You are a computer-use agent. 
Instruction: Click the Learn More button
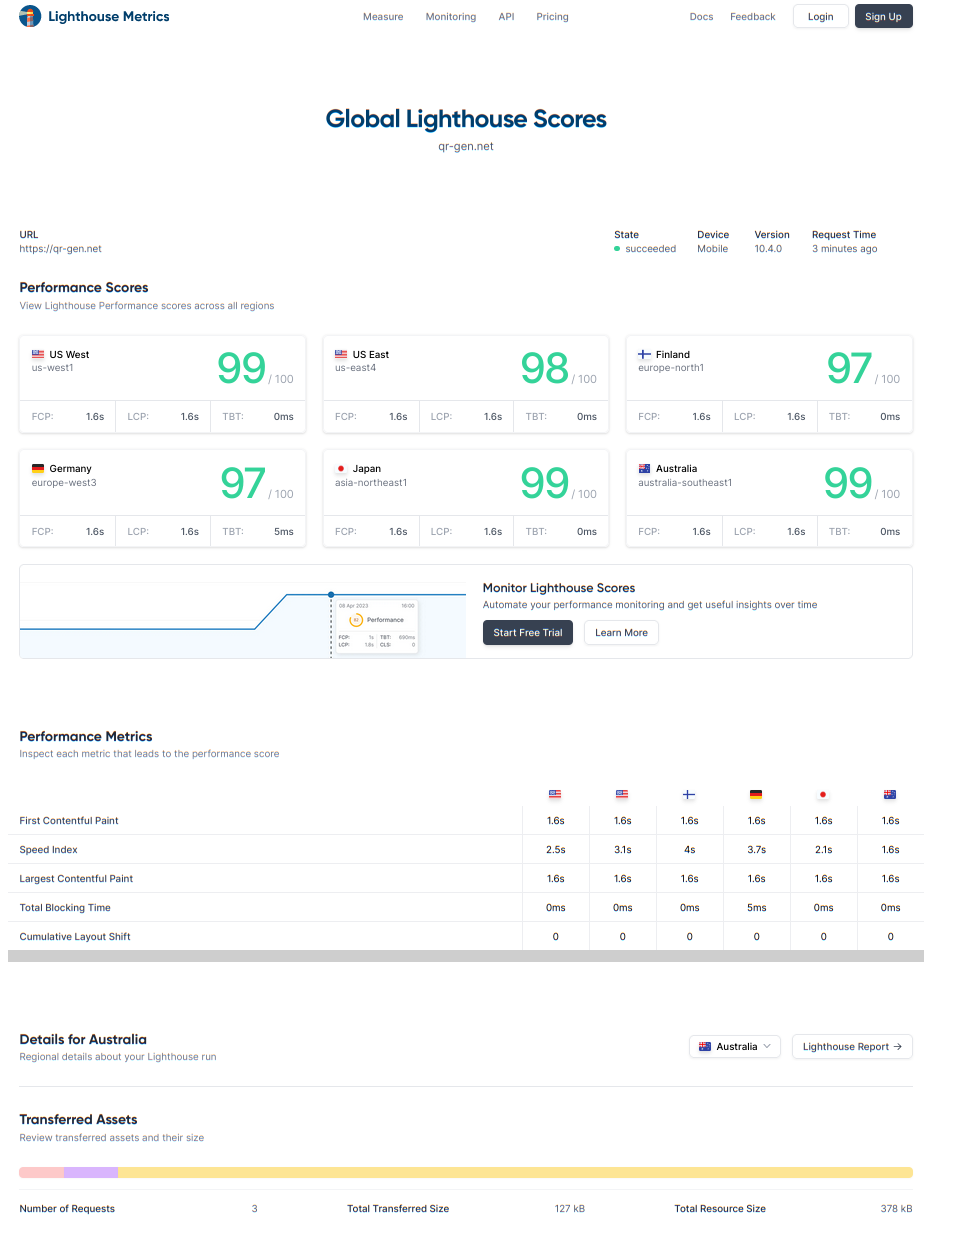621,633
